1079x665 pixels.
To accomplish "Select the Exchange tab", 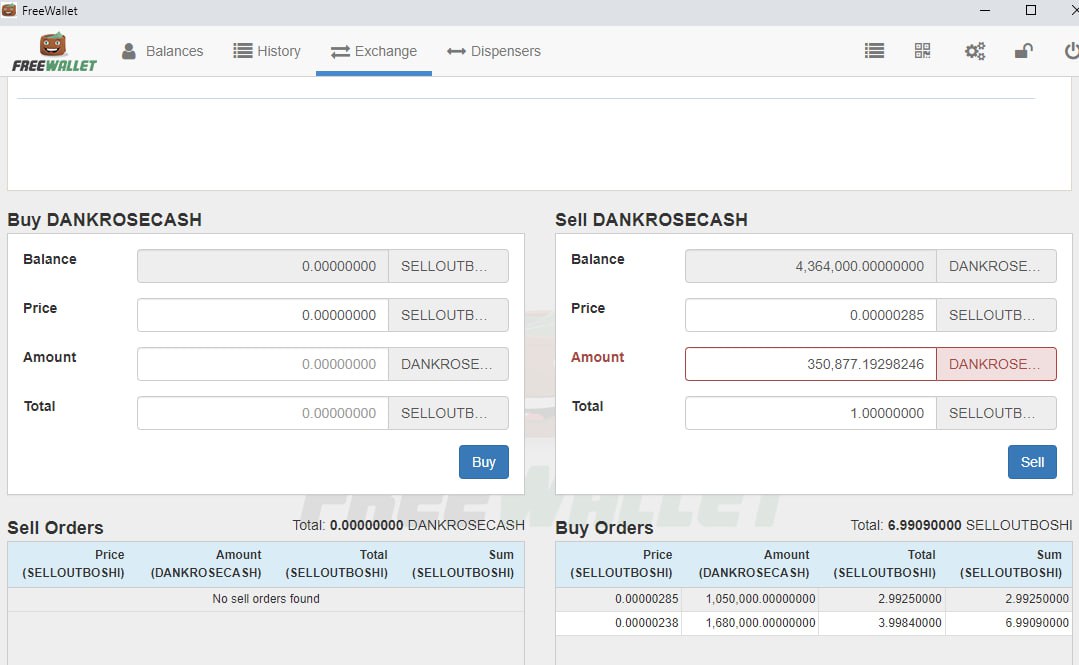I will coord(374,51).
